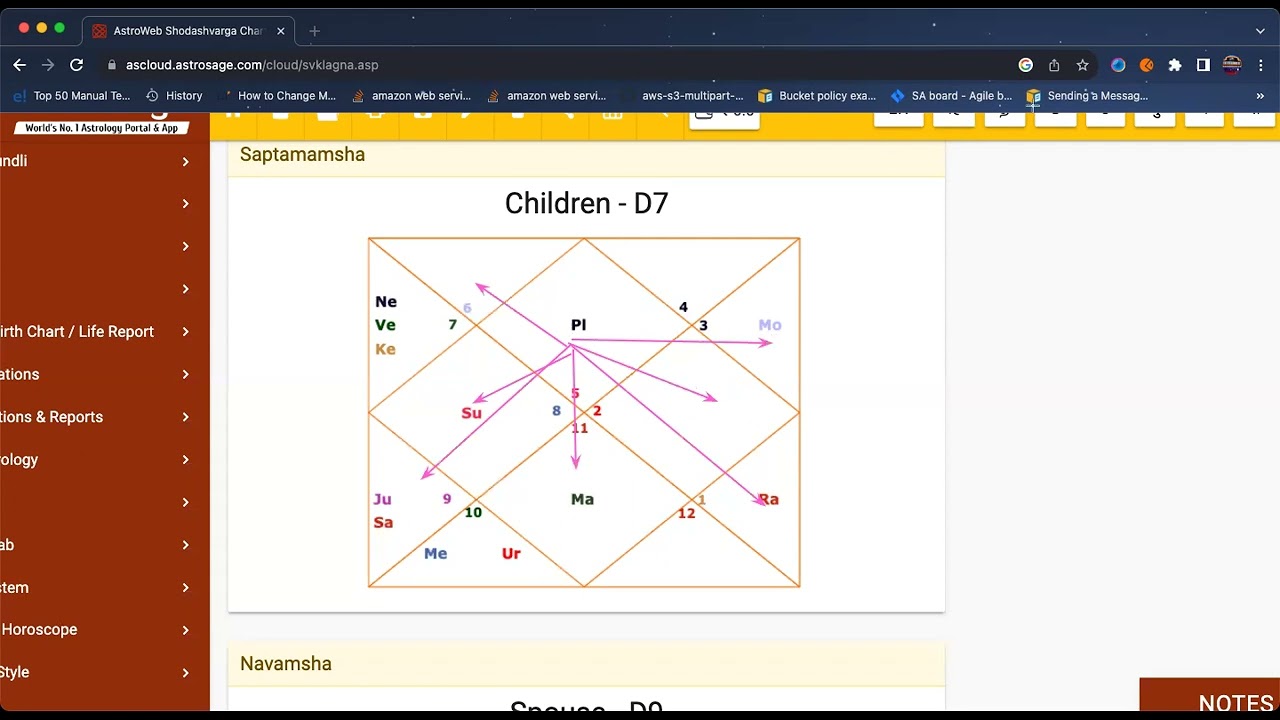Toggle the browser side panel icon
Screen dimensions: 1280x720
[1203, 65]
